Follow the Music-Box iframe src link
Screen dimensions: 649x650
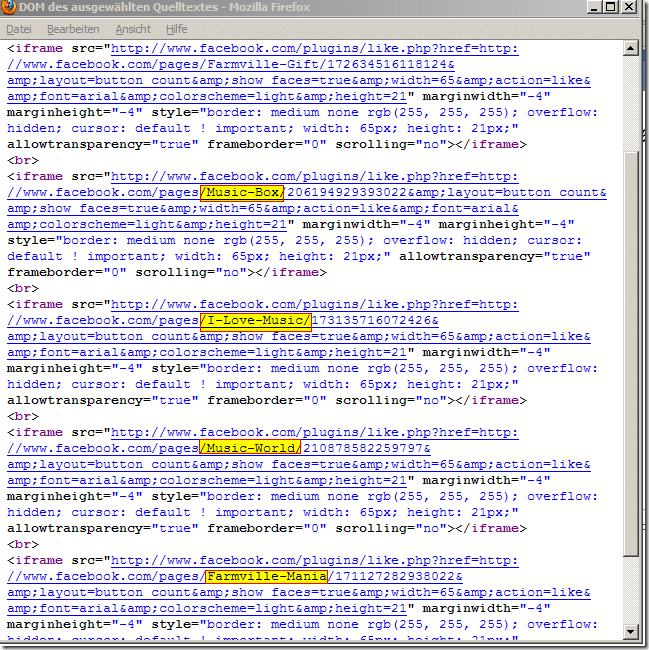307,201
